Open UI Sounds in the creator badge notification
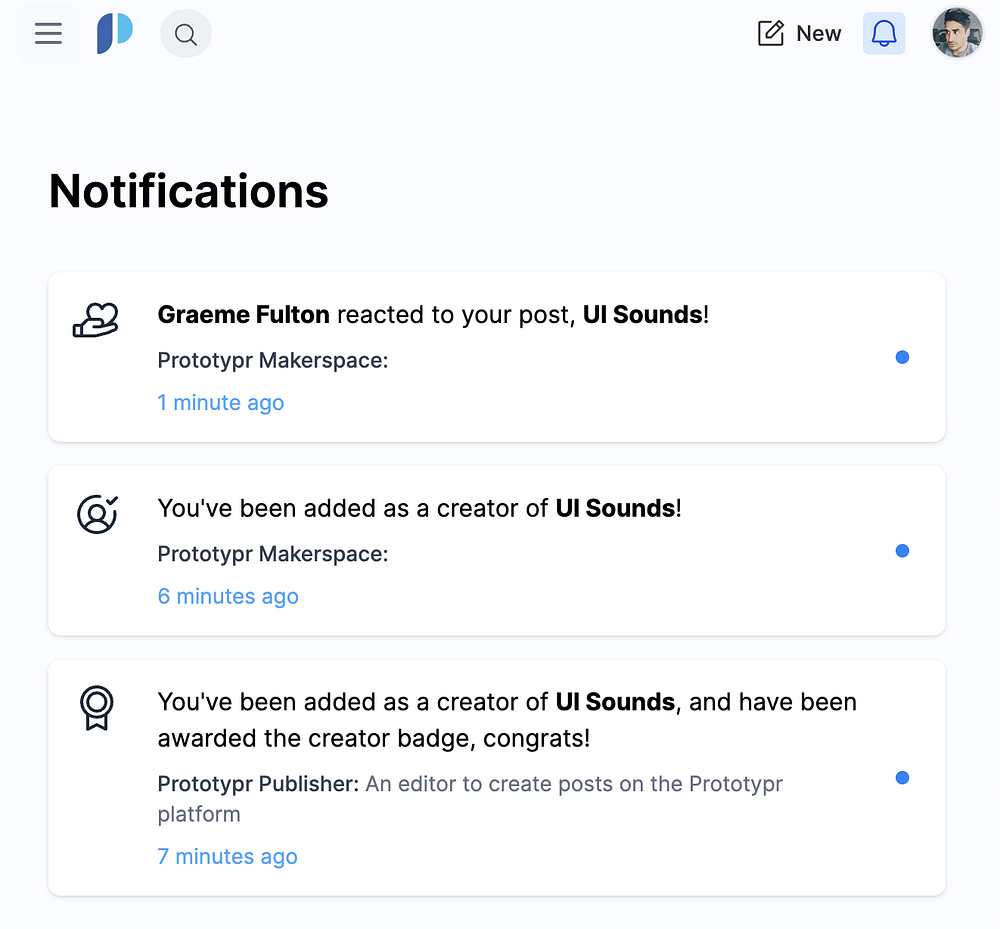 tap(615, 702)
